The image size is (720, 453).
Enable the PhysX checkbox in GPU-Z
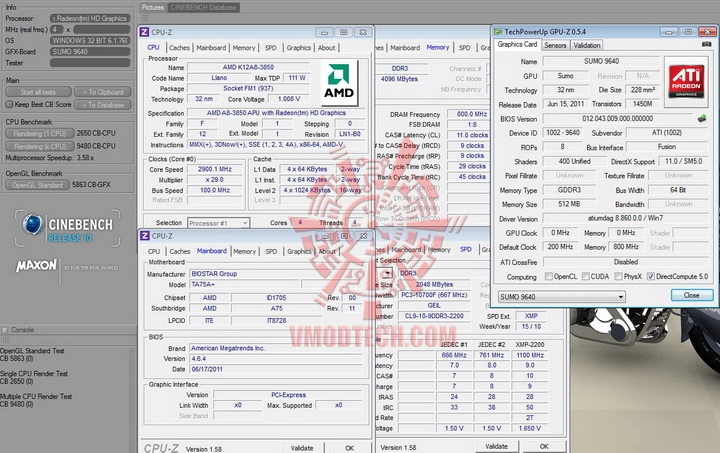618,276
